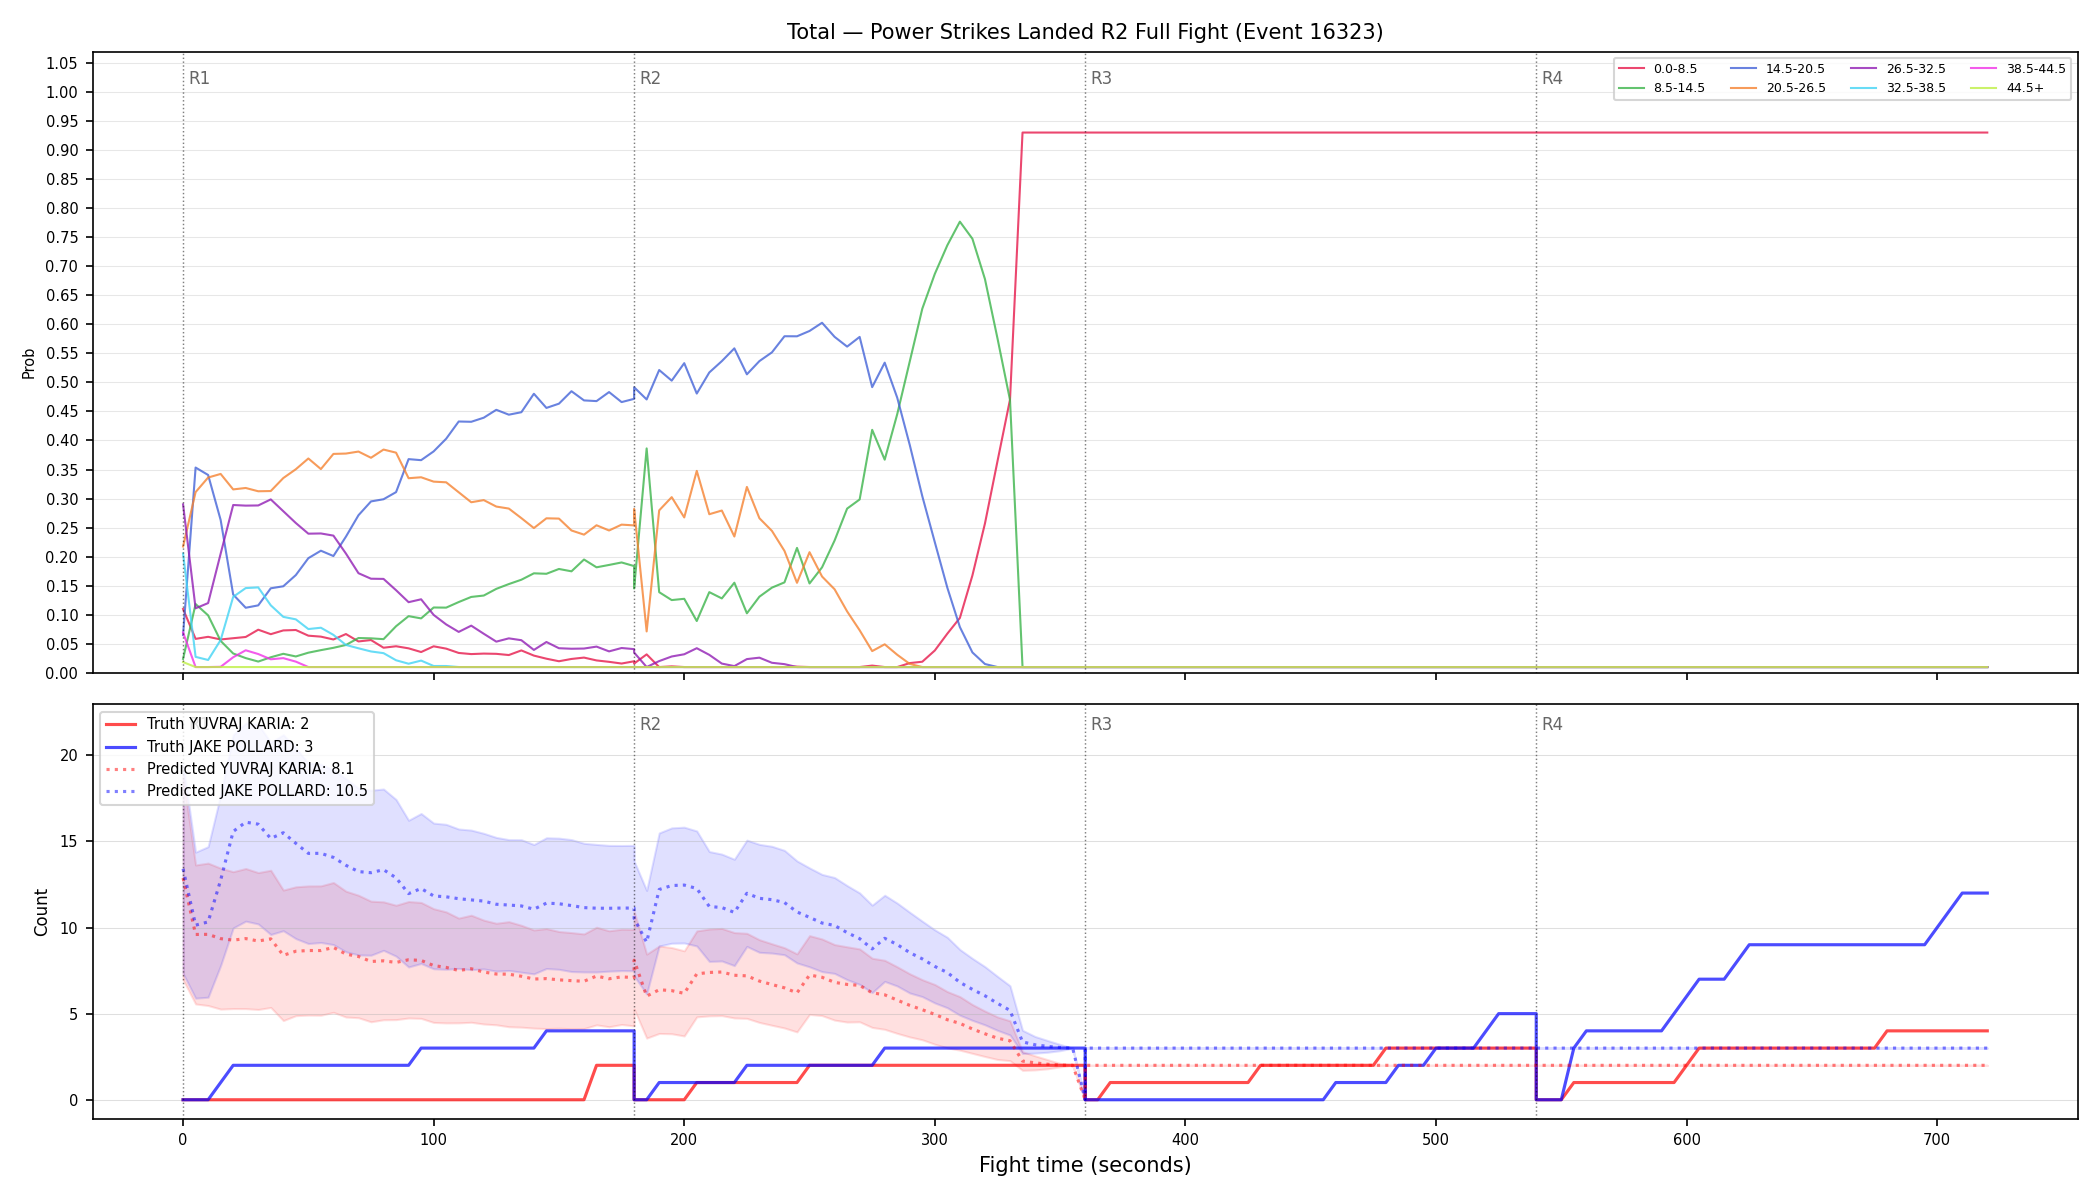Pick the purple line swatch for 26.5-32.5
Image resolution: width=2100 pixels, height=1200 pixels.
coord(1864,69)
